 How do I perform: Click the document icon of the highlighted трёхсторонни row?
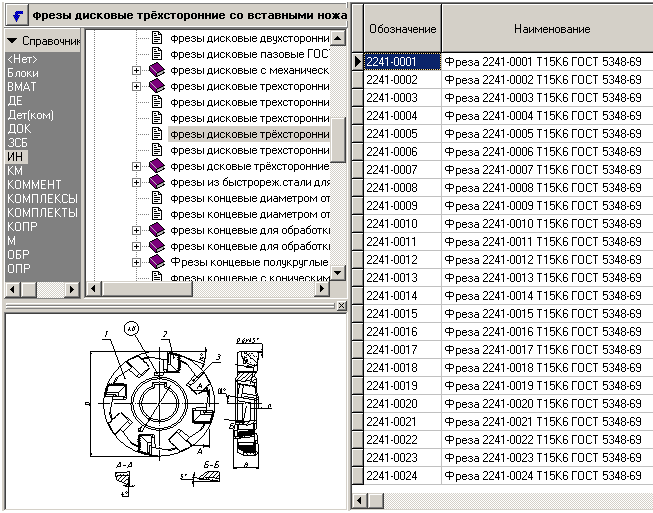tap(157, 134)
